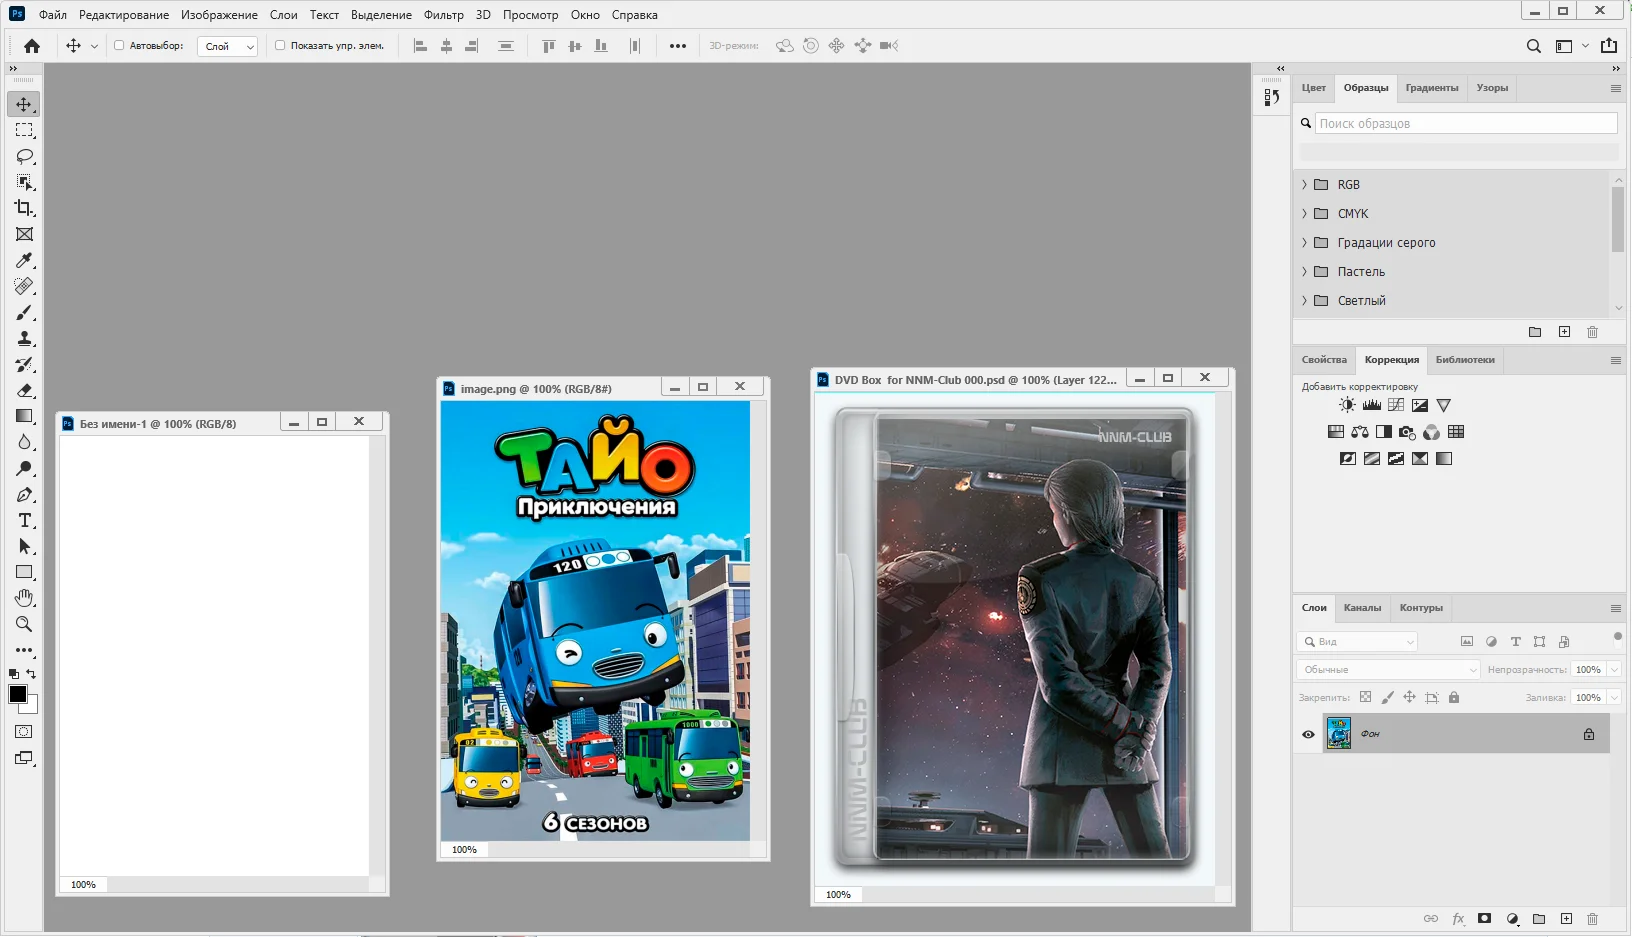Image resolution: width=1632 pixels, height=937 pixels.
Task: Expand the Пастель swatch folder
Action: 1304,272
